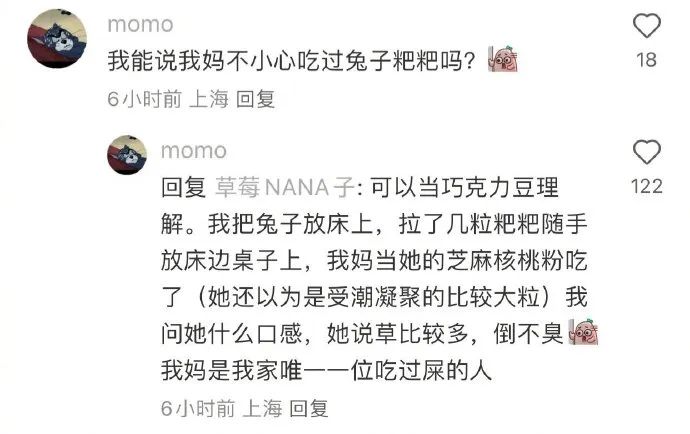Image resolution: width=690 pixels, height=434 pixels.
Task: Select top comment text about 兔子粑粑
Action: coord(291,60)
